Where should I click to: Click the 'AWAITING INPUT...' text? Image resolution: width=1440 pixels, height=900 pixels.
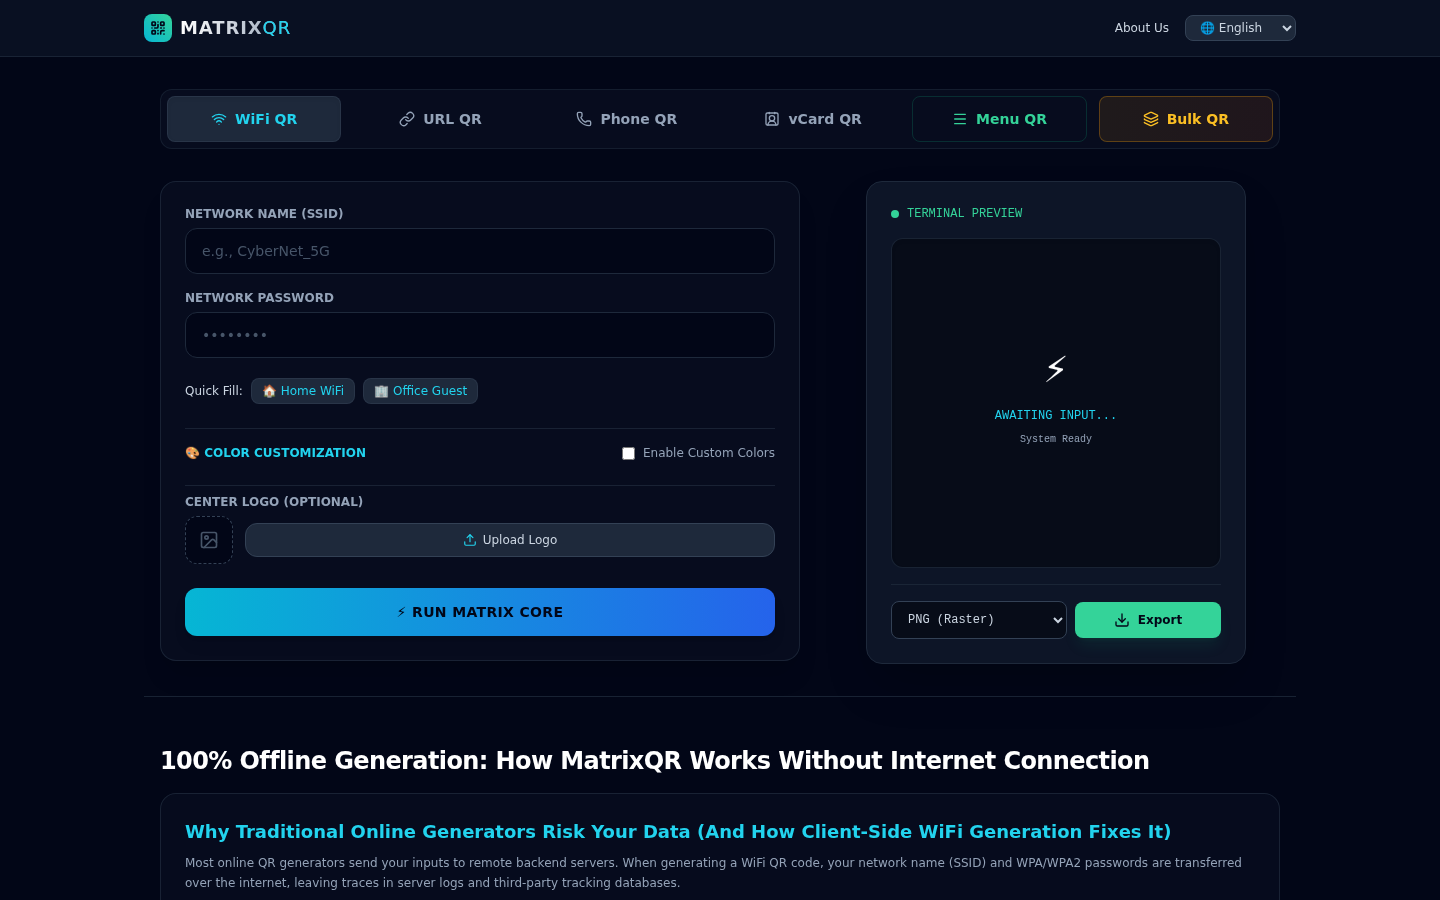(1056, 415)
